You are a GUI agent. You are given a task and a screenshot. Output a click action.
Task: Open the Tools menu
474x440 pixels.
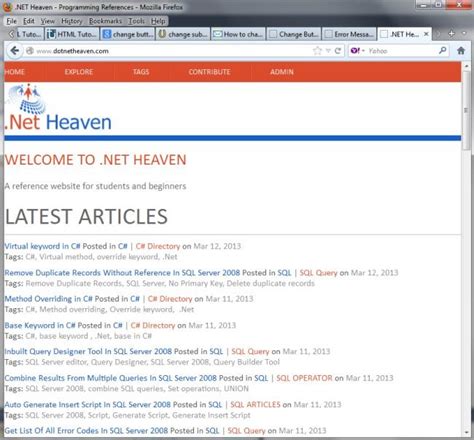point(136,21)
